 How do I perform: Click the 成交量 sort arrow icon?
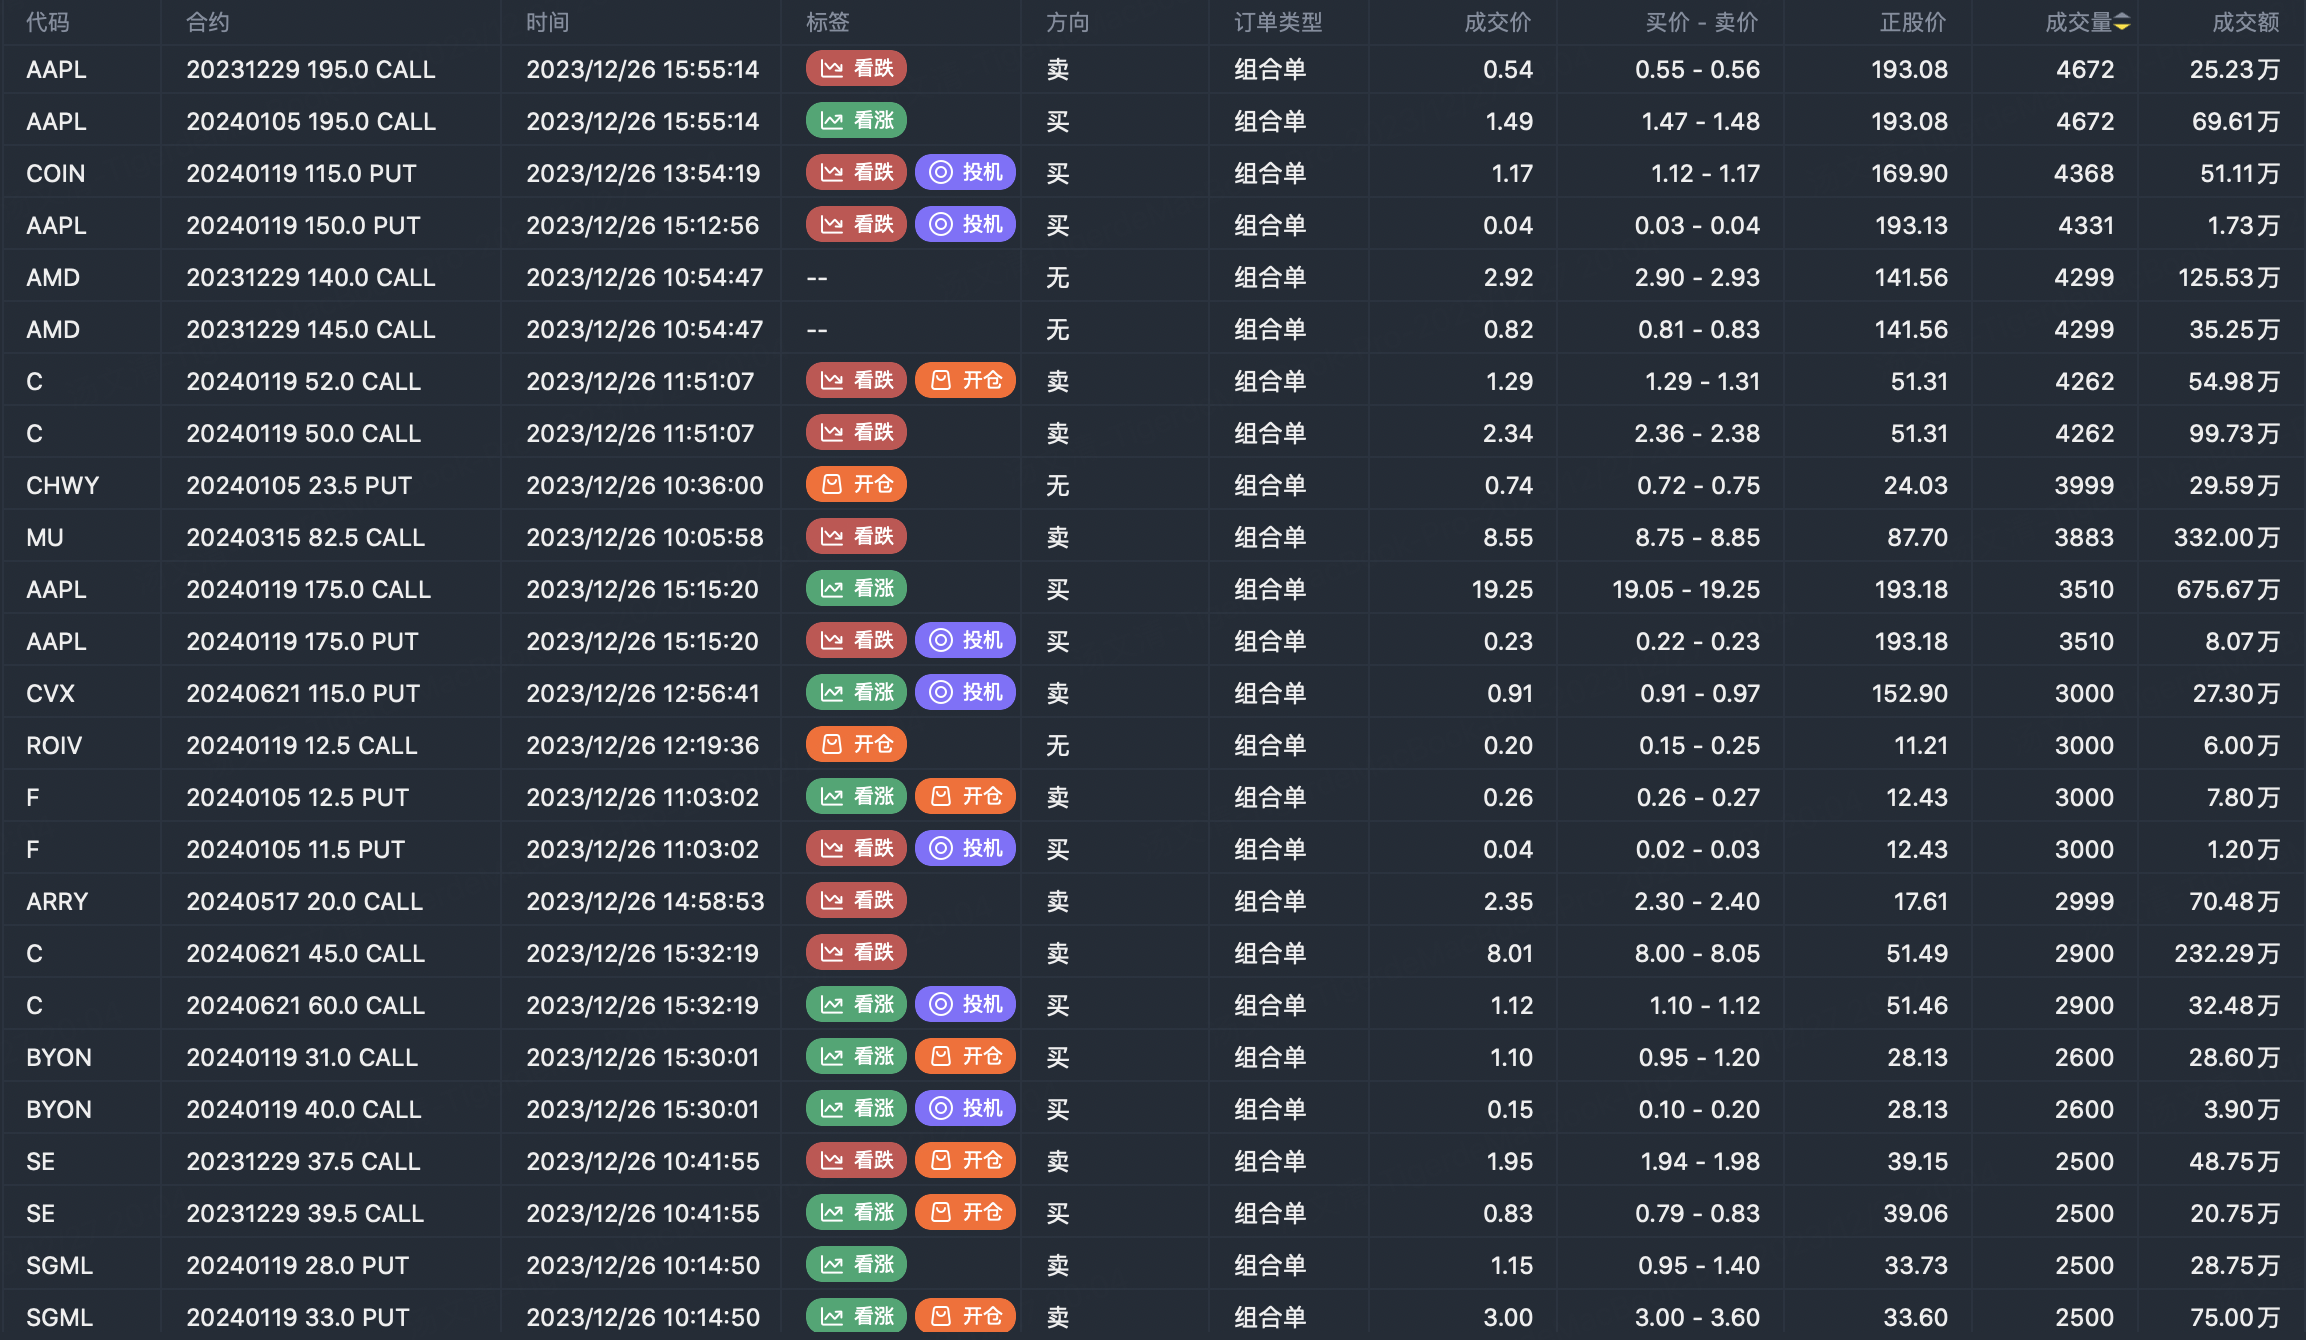[x=2122, y=23]
